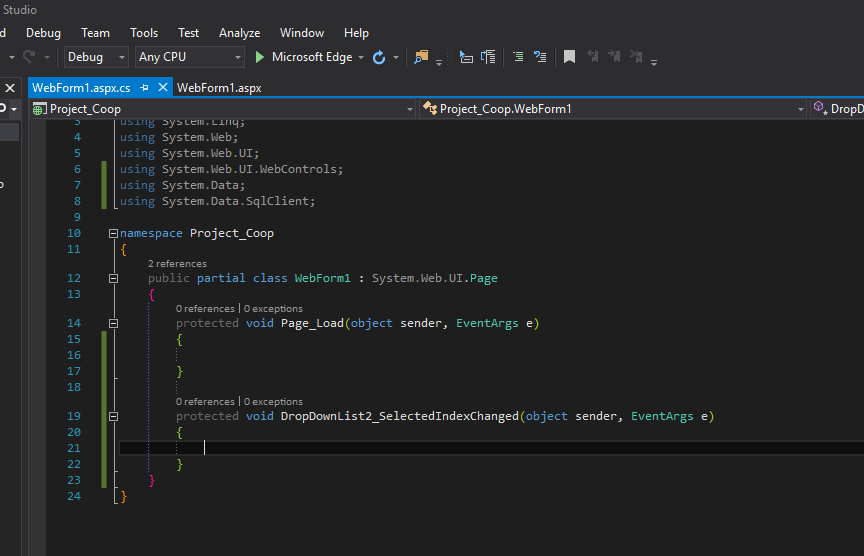Click the uncomment selected lines icon
Image resolution: width=864 pixels, height=556 pixels.
540,57
